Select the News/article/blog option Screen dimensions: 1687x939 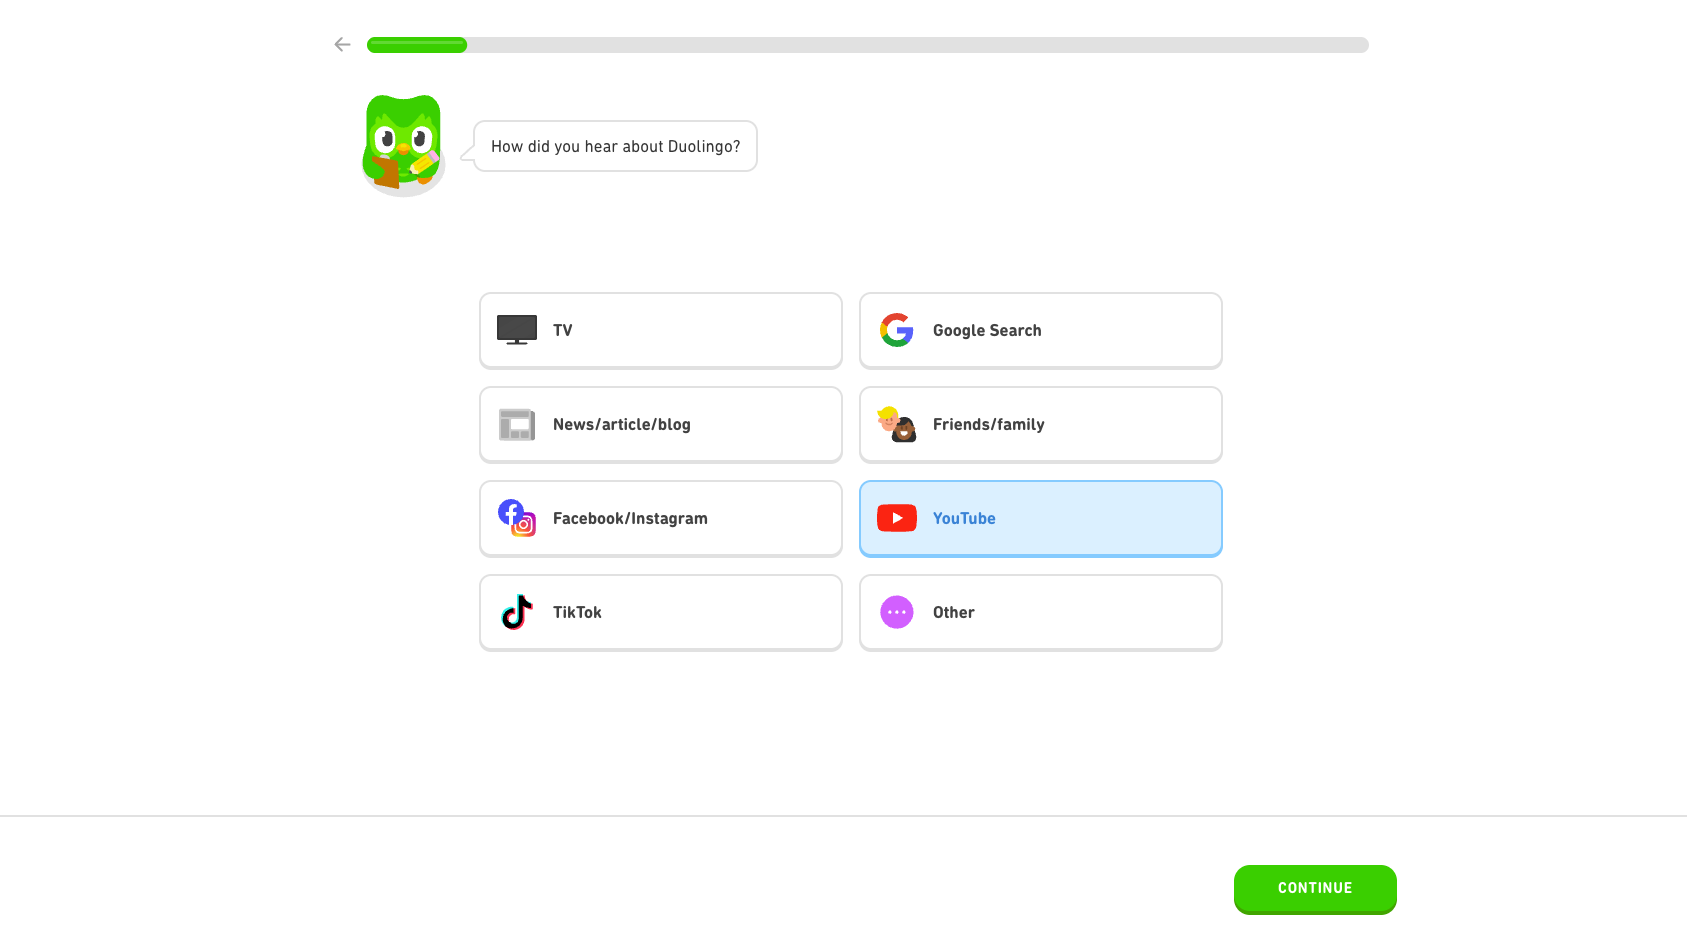coord(660,424)
